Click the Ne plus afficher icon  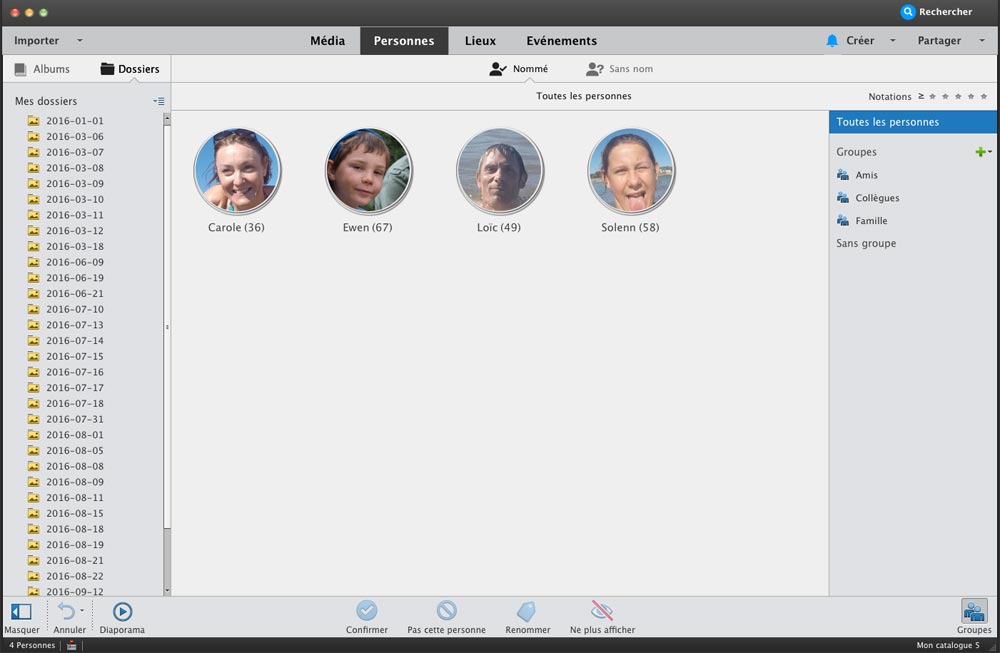pyautogui.click(x=602, y=610)
